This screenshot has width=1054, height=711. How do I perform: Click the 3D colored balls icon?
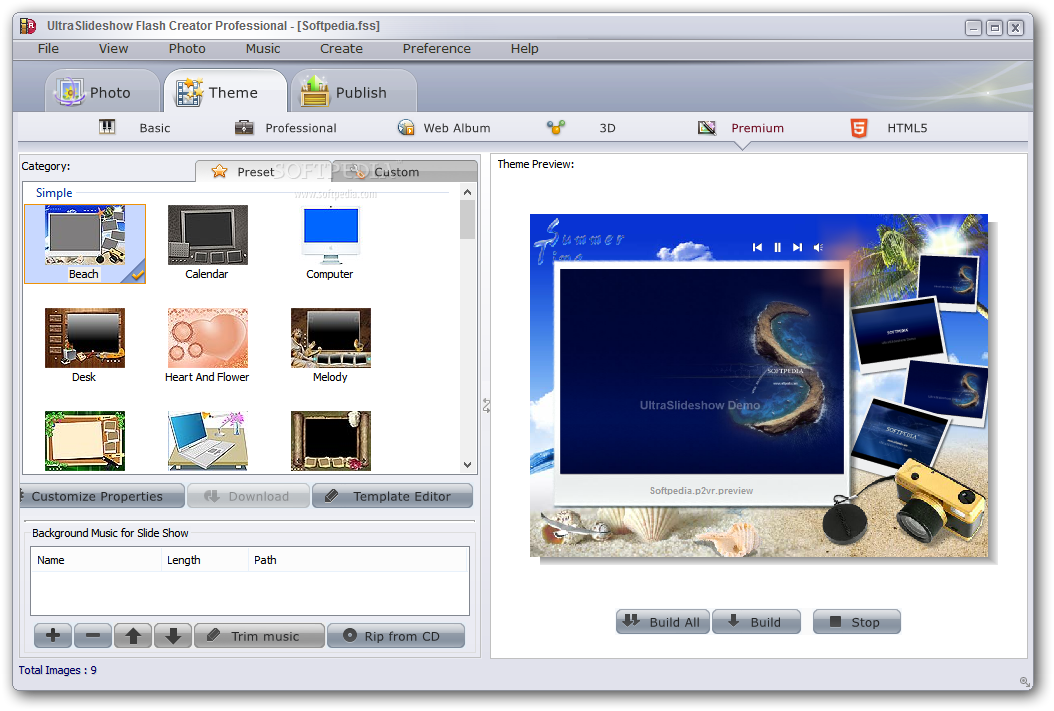coord(555,127)
